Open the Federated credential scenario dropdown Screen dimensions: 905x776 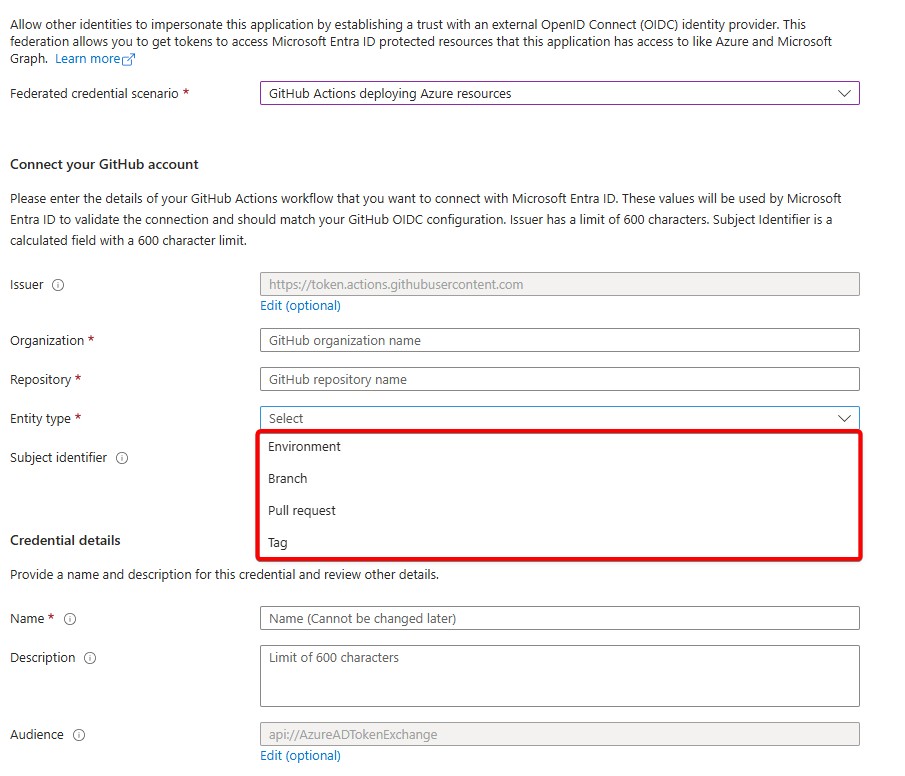click(560, 94)
